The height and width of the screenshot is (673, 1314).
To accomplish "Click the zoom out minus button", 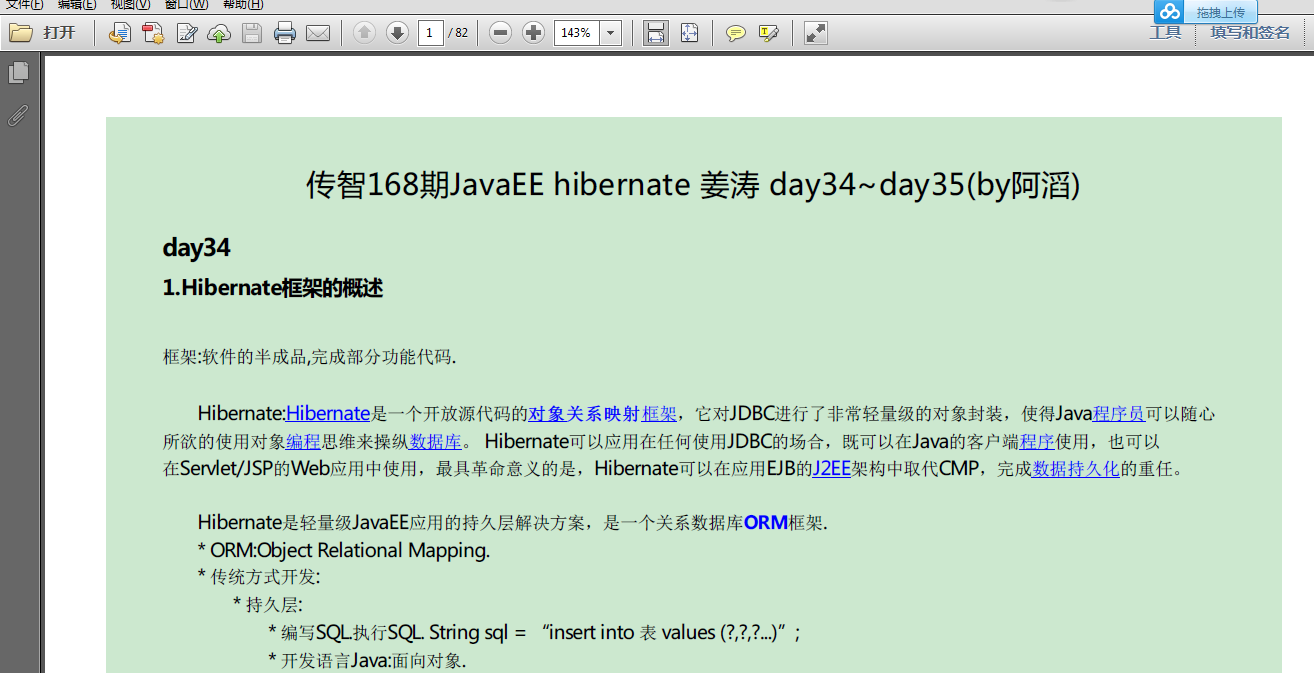I will (501, 33).
